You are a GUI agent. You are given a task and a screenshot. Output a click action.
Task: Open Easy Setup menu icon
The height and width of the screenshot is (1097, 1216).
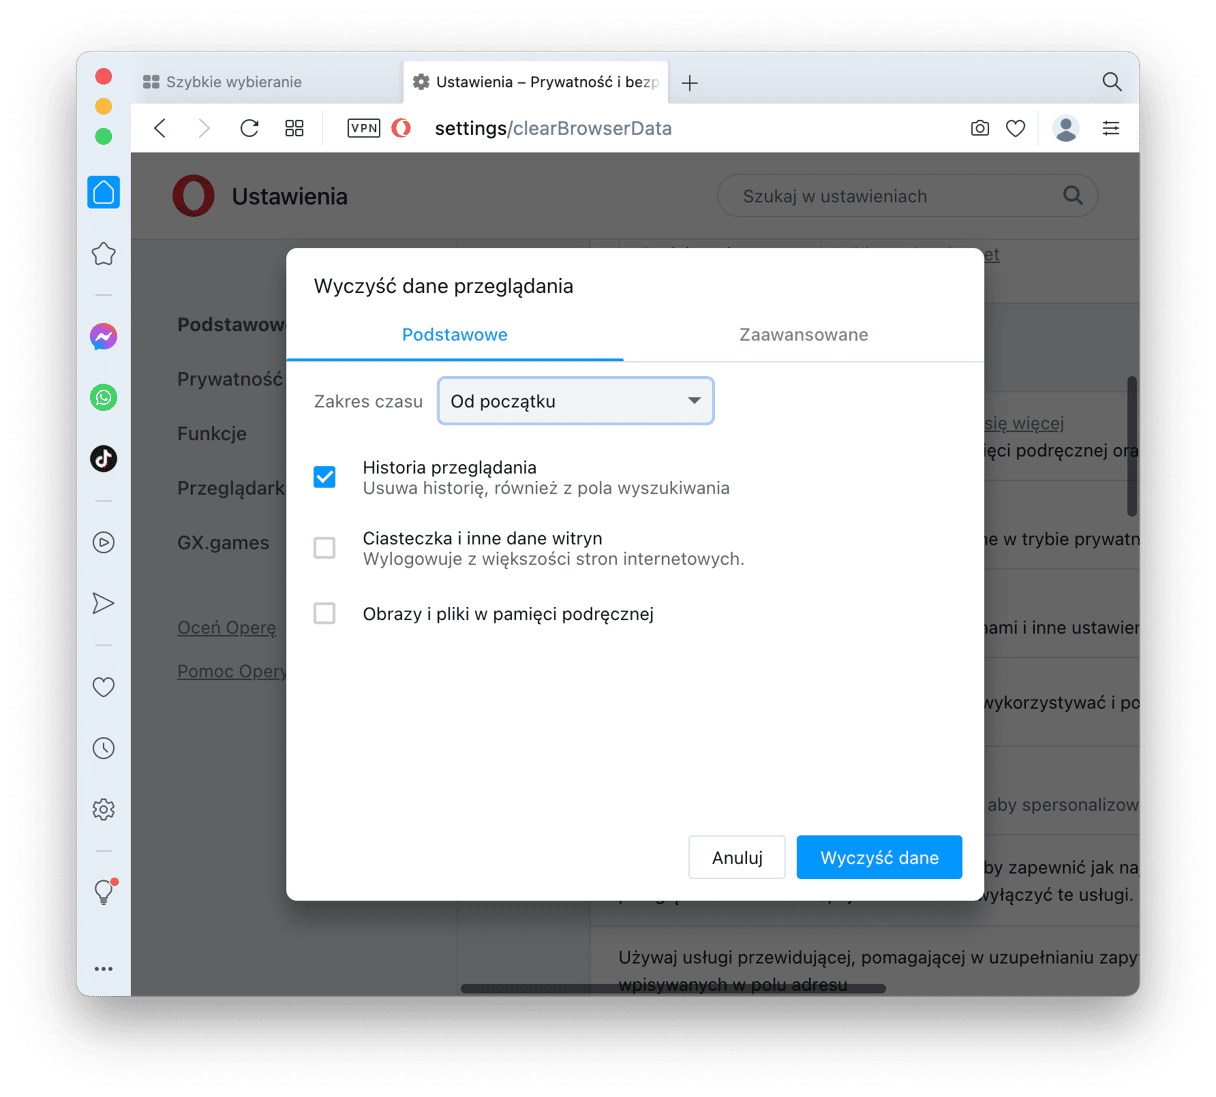(x=1111, y=128)
